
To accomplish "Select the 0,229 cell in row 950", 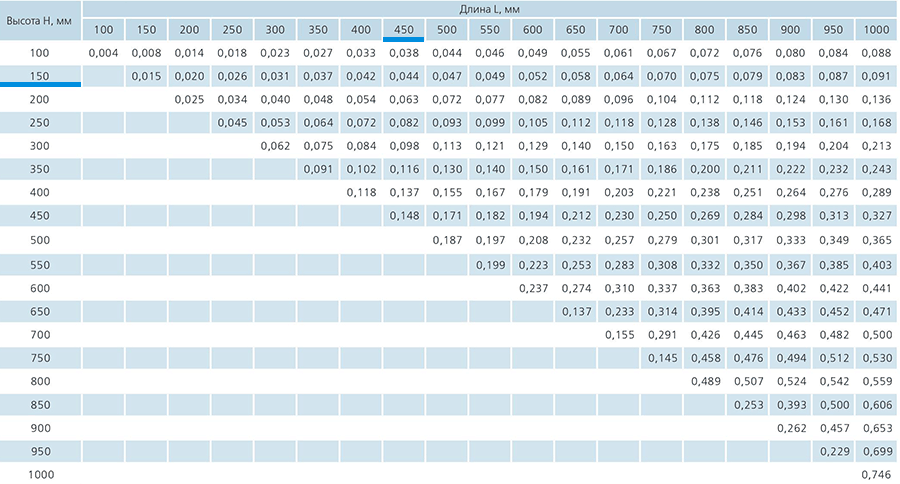I will [x=833, y=451].
